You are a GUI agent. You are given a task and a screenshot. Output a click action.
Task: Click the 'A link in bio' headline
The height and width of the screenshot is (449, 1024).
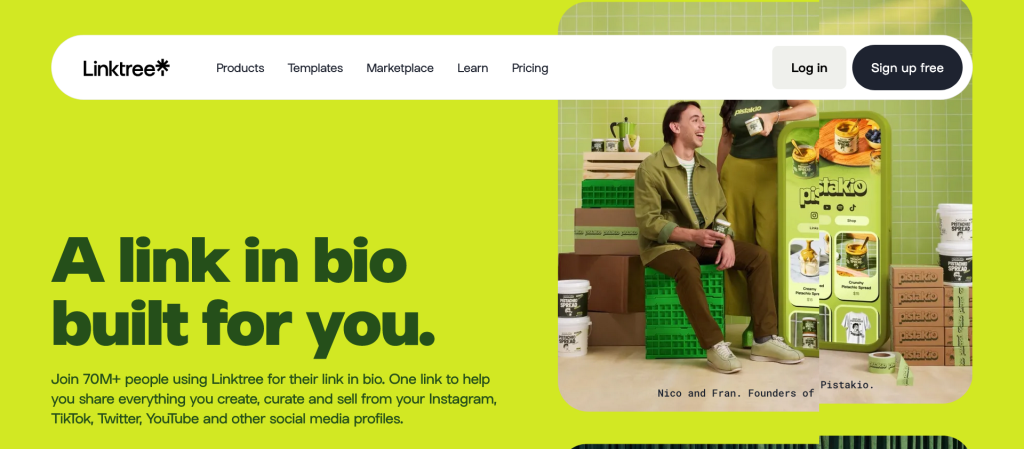(x=229, y=260)
